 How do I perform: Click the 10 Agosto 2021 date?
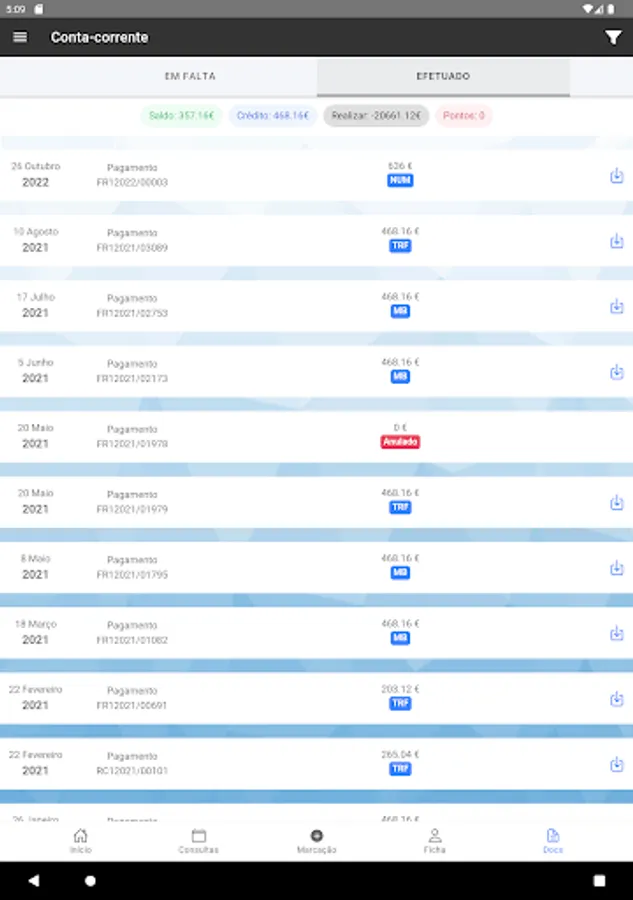click(36, 240)
